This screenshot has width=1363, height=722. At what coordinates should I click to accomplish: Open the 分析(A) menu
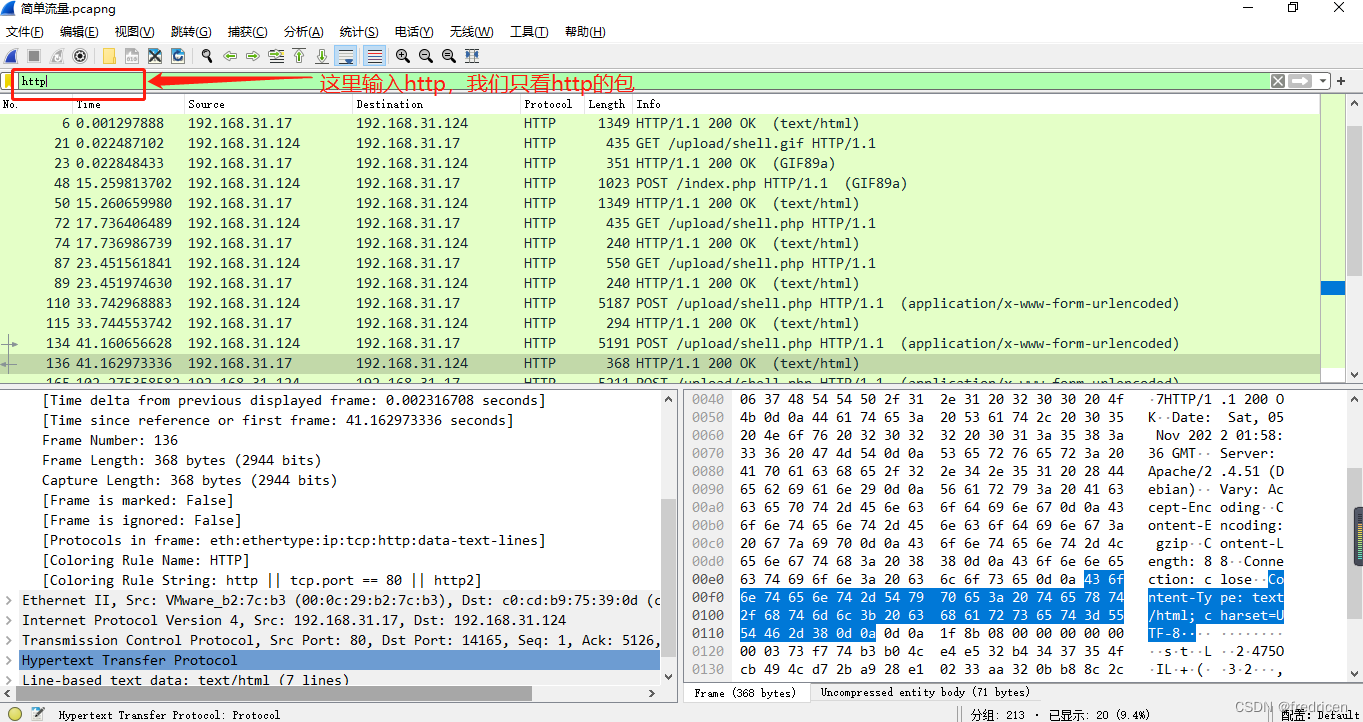coord(303,32)
